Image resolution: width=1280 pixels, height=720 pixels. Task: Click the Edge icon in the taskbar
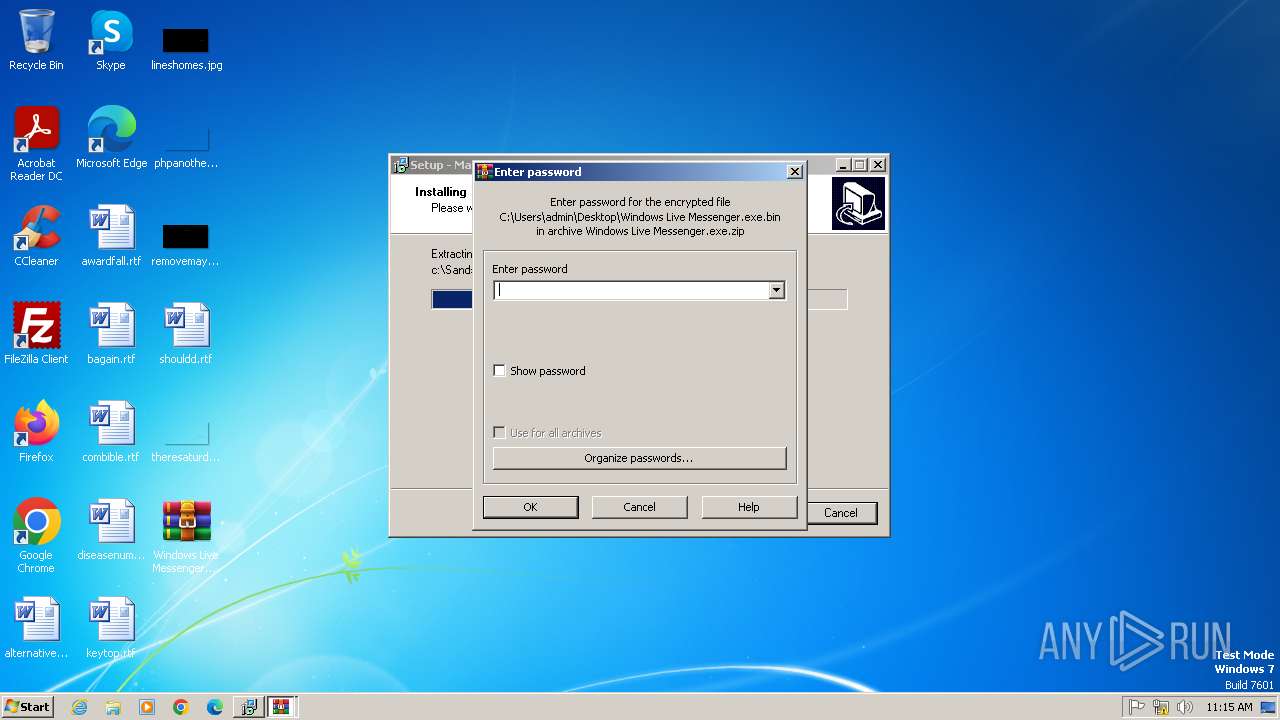tap(215, 707)
